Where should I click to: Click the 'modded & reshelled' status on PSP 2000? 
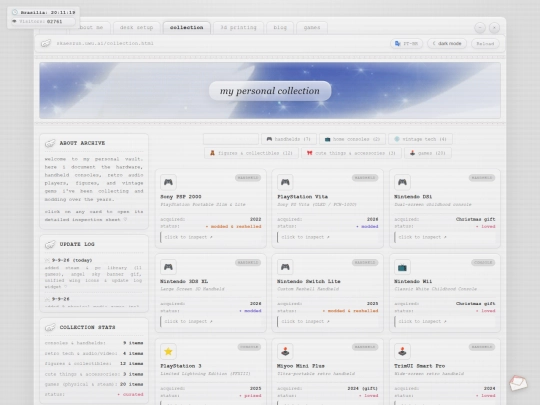[x=233, y=227]
